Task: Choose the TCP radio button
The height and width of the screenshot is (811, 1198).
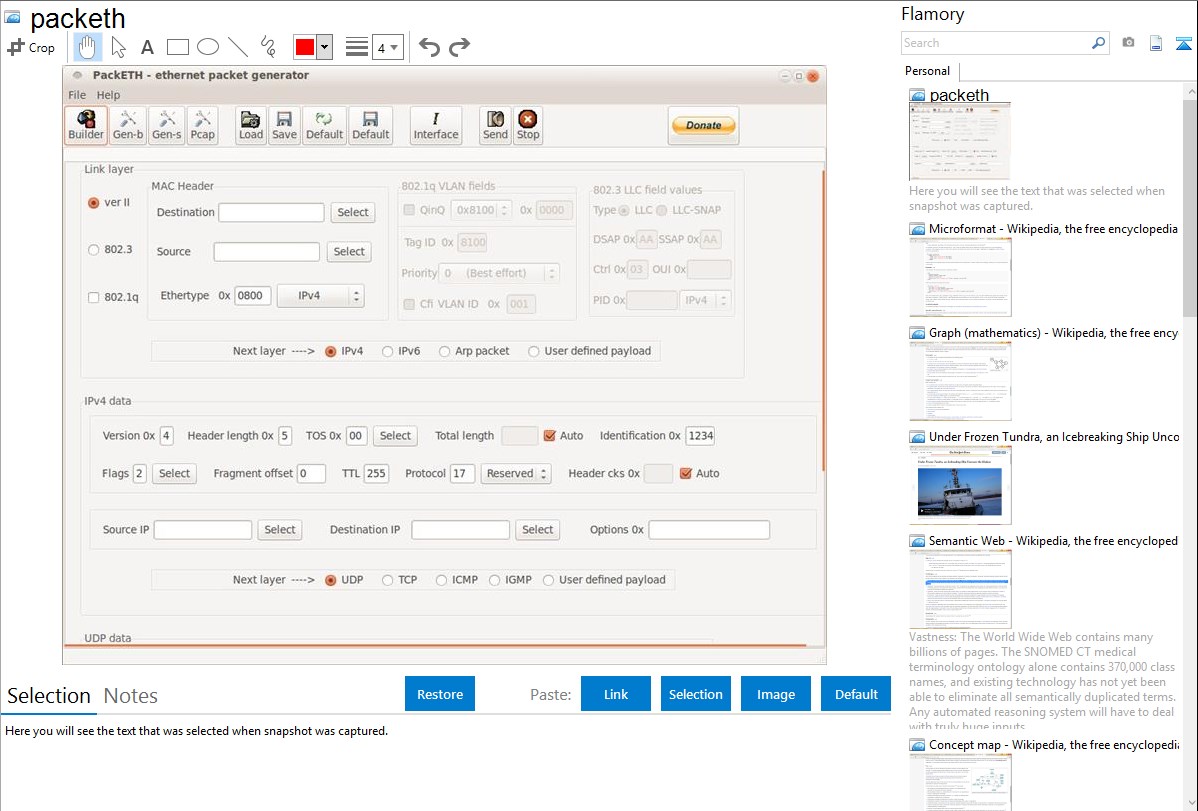Action: coord(388,580)
